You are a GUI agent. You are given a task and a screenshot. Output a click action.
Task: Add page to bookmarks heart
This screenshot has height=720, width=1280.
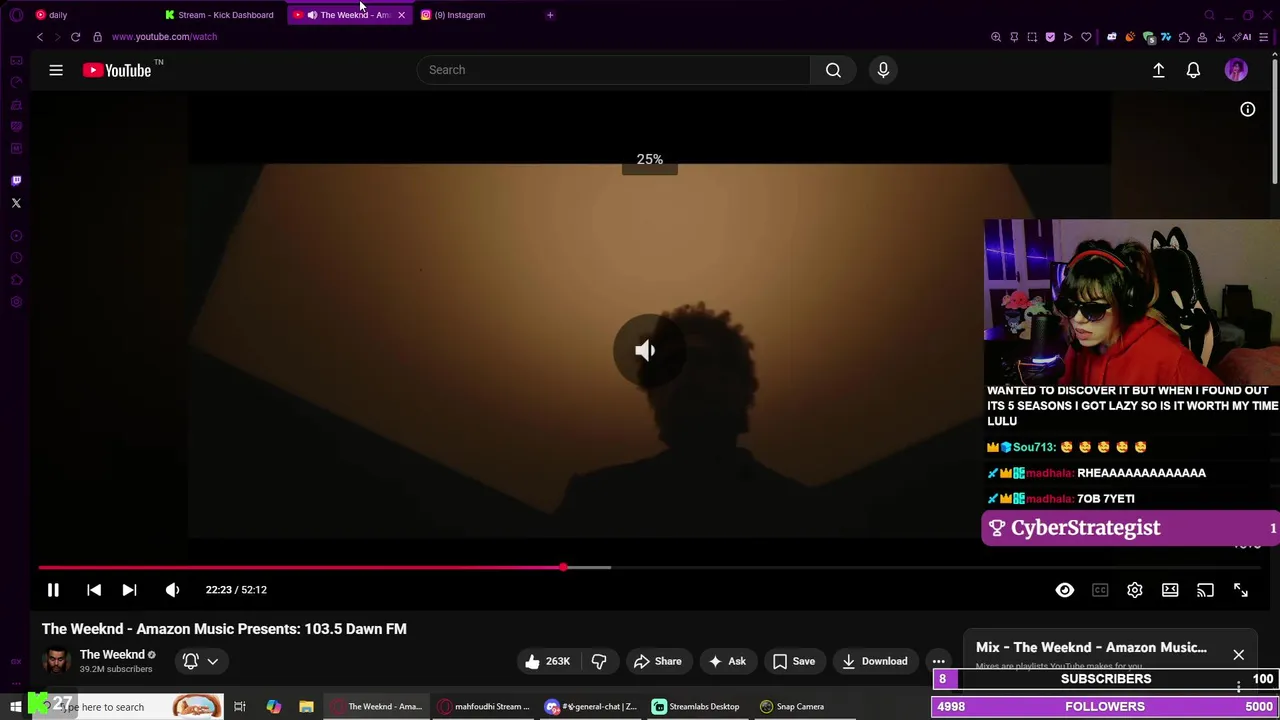1086,37
